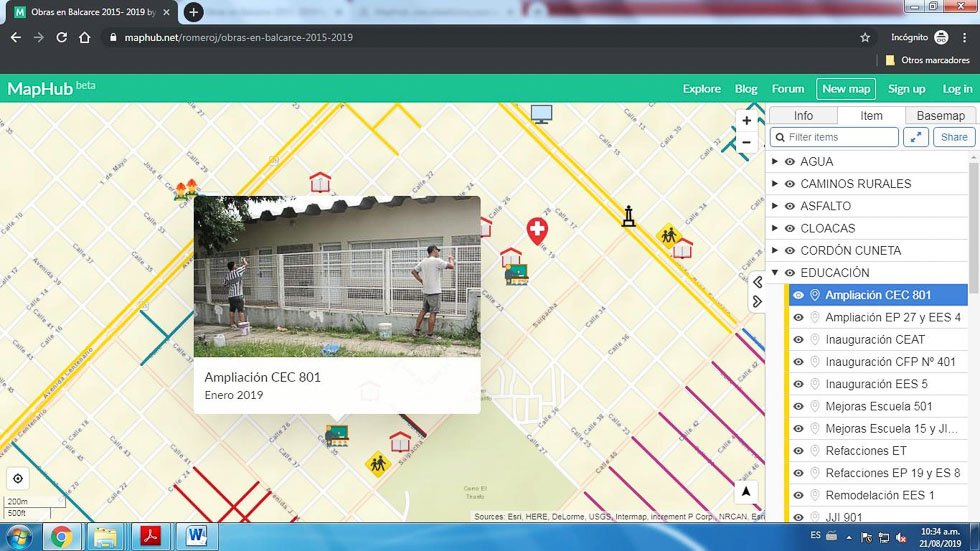Expand the CAMINOS RURALES group
Viewport: 980px width, 551px height.
click(x=775, y=184)
